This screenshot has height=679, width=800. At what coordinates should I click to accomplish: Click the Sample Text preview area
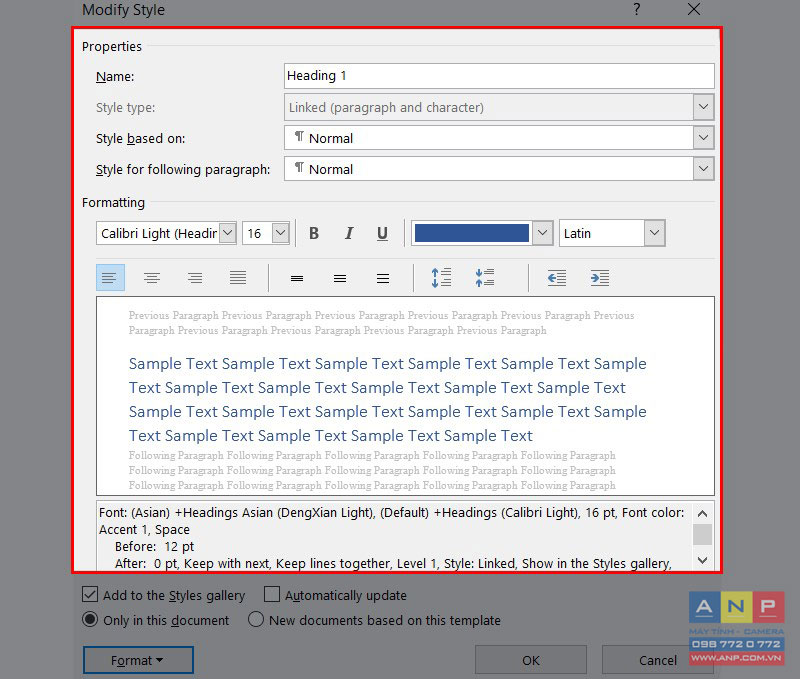405,396
